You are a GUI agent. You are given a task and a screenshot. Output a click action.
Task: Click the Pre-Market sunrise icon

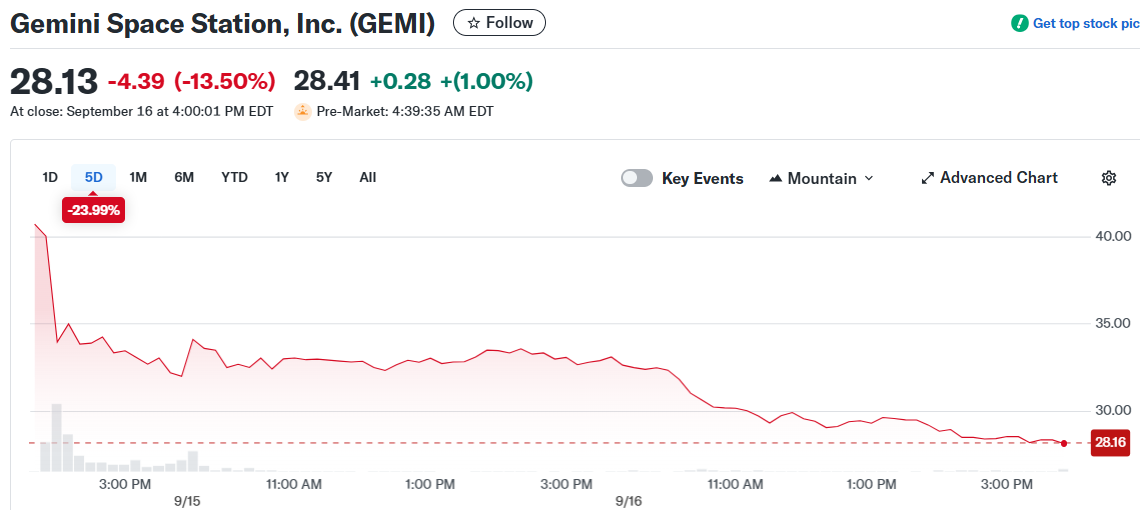pyautogui.click(x=302, y=112)
